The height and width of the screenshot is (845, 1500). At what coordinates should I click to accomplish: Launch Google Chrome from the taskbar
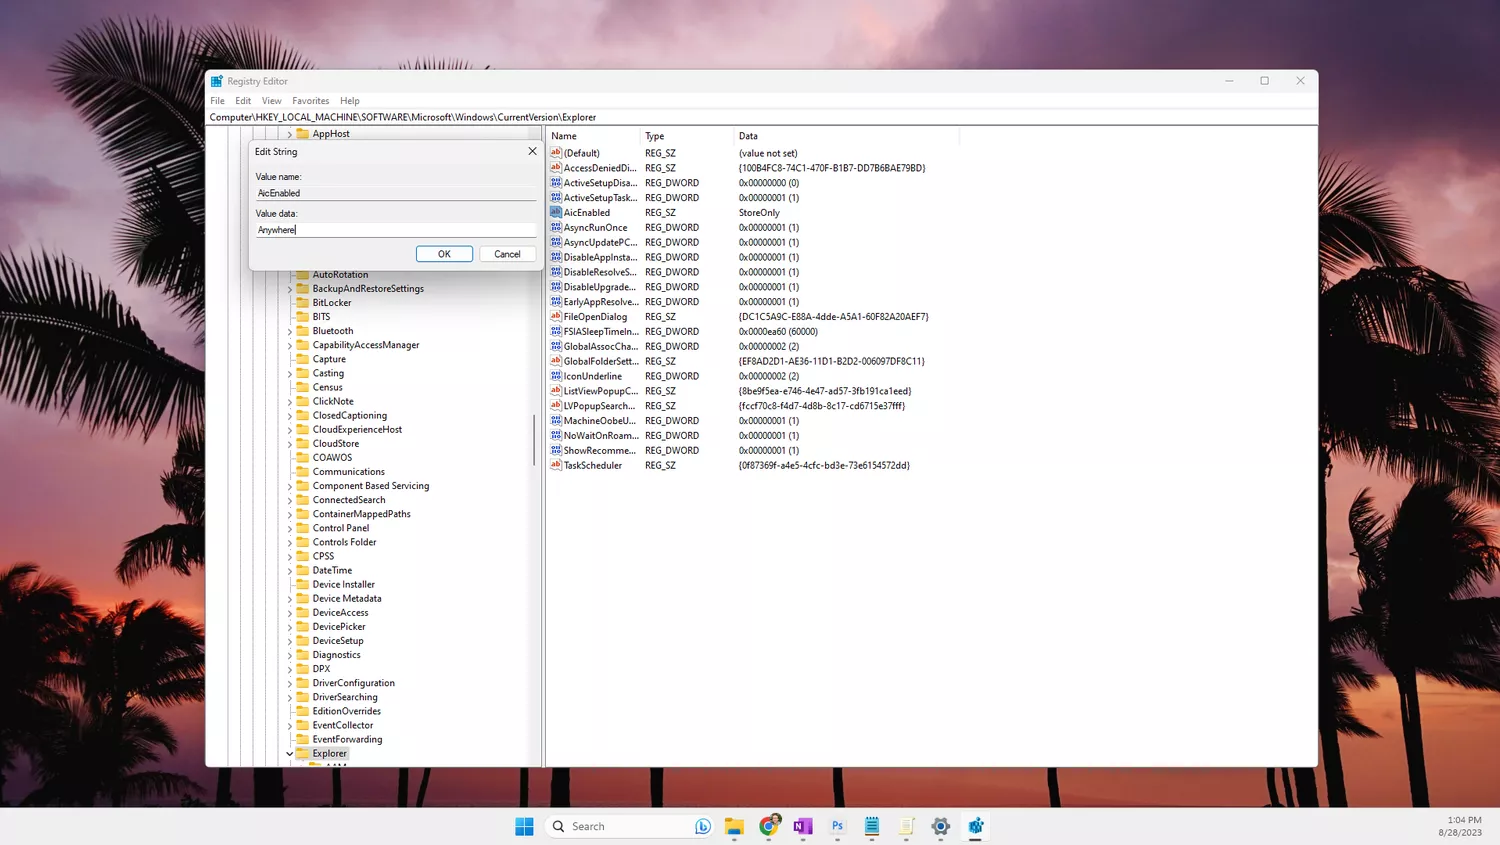769,826
